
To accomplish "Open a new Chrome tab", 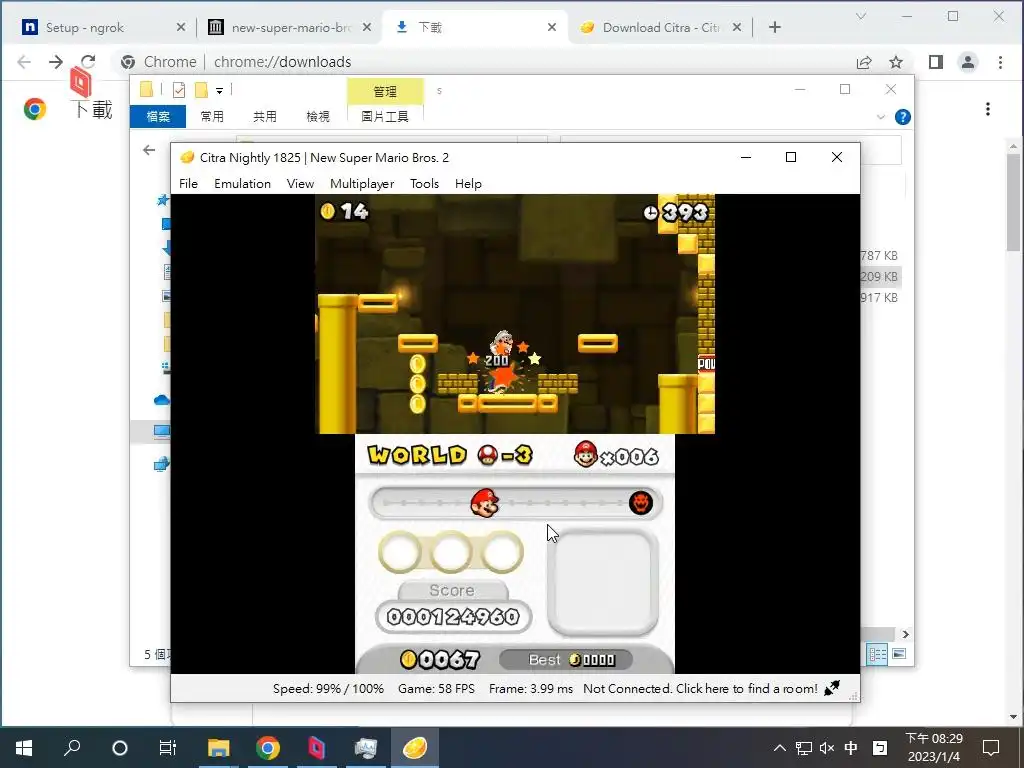I will pos(775,27).
